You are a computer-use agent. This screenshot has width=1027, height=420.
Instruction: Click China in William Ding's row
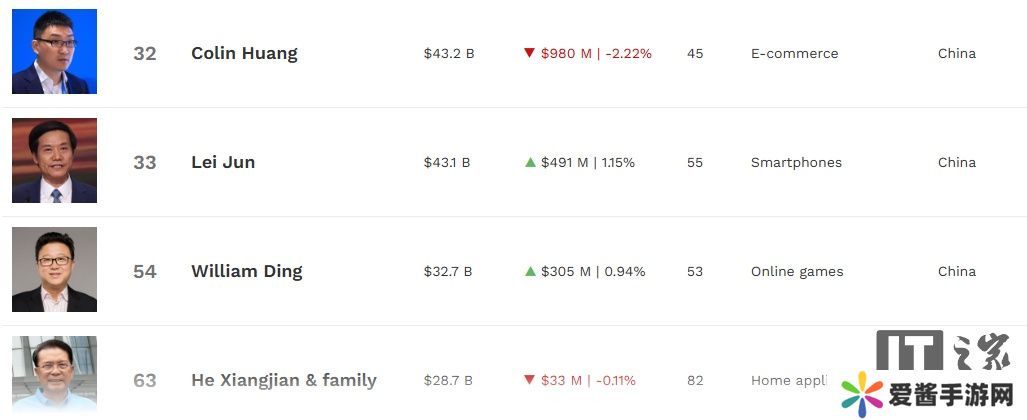coord(956,271)
